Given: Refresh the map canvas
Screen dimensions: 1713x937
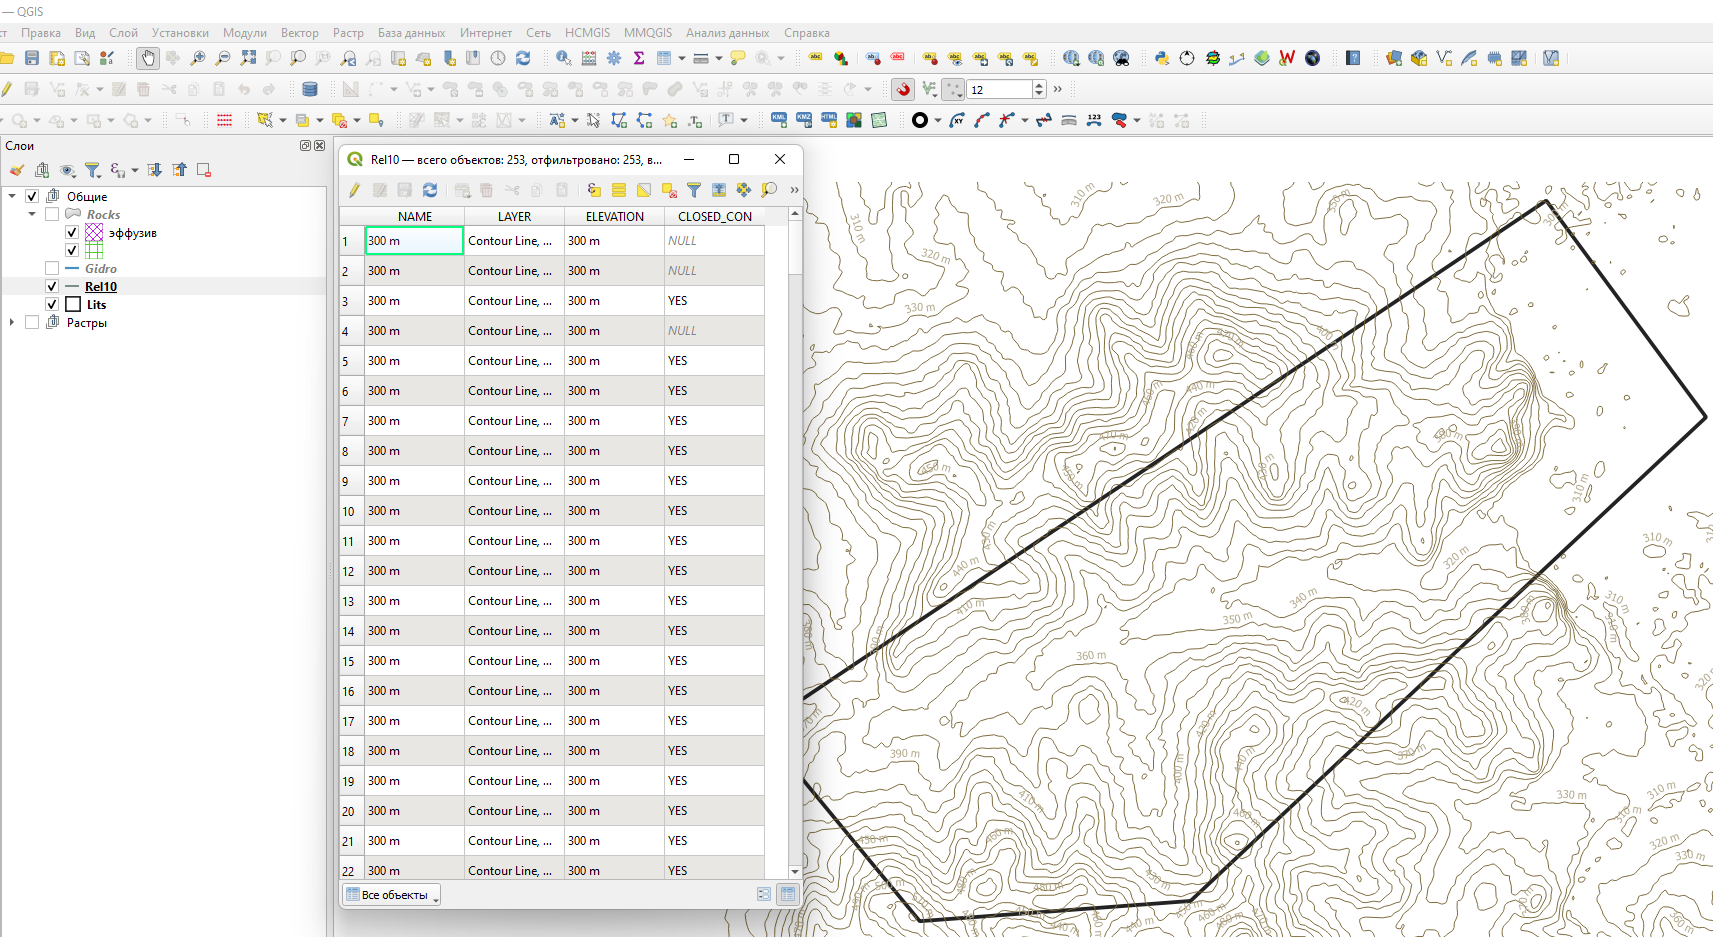Looking at the screenshot, I should click(x=523, y=58).
